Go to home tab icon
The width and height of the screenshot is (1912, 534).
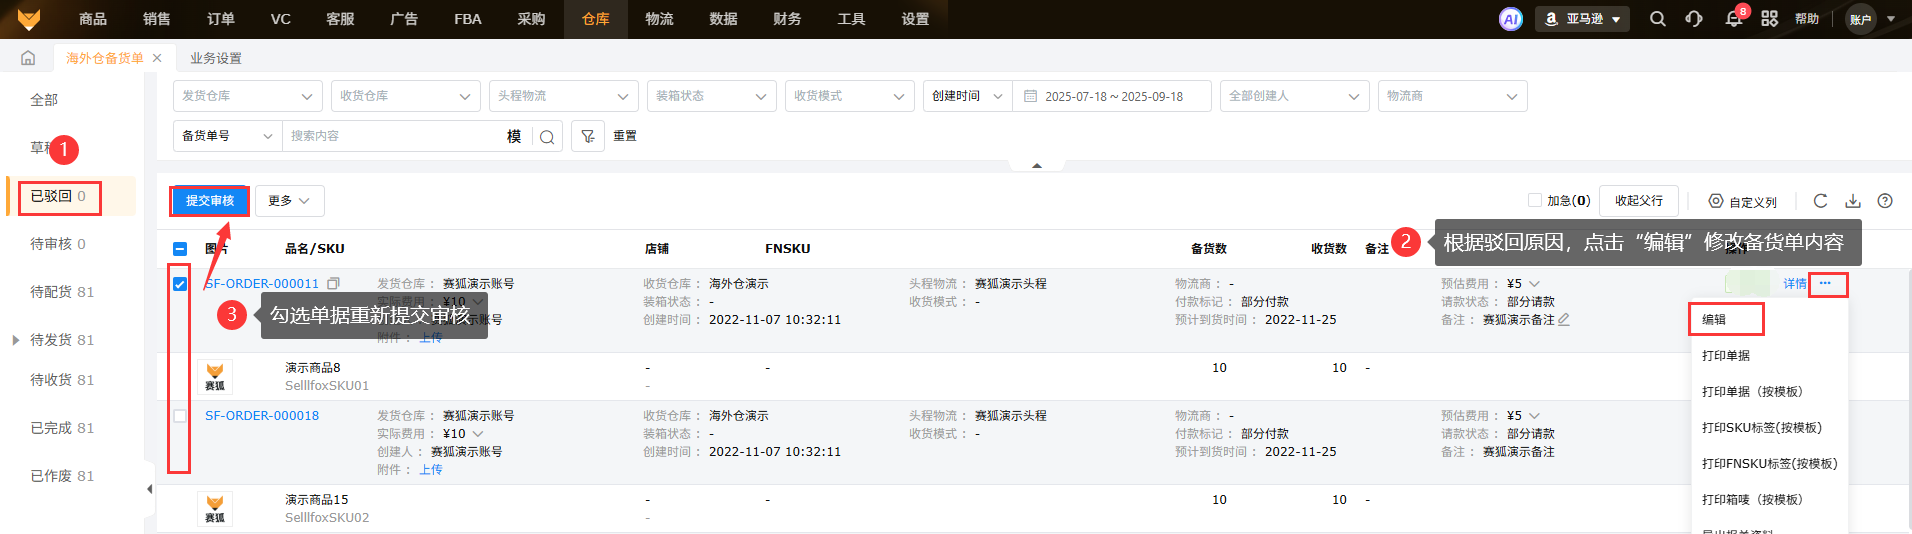pos(28,58)
